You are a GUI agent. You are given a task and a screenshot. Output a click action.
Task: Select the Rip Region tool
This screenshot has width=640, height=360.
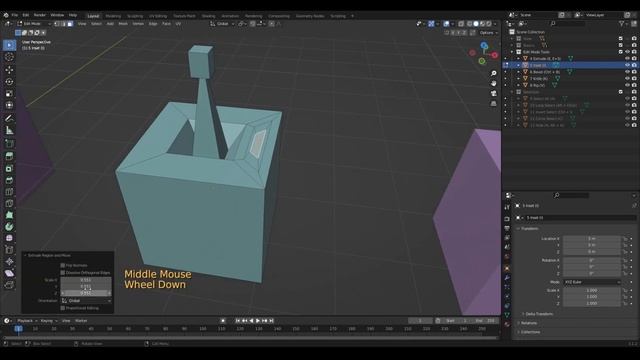click(9, 285)
